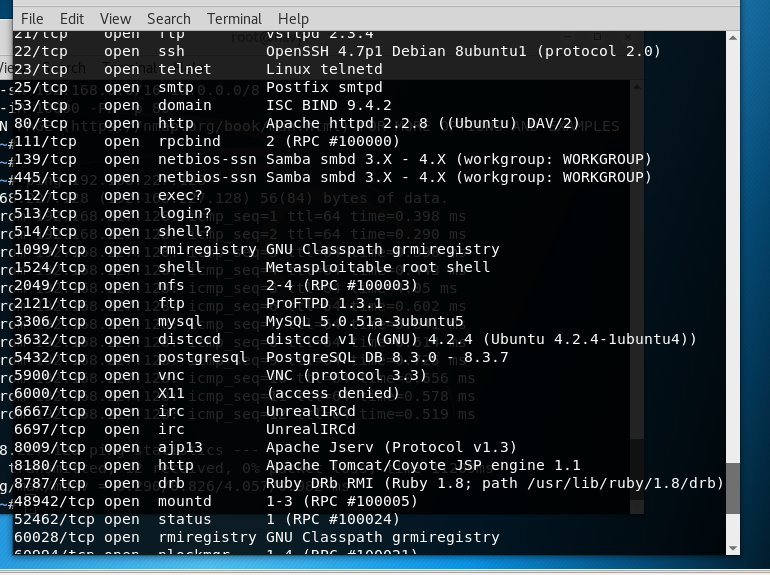Click the 445/tcp netbios-ssn row

point(333,177)
